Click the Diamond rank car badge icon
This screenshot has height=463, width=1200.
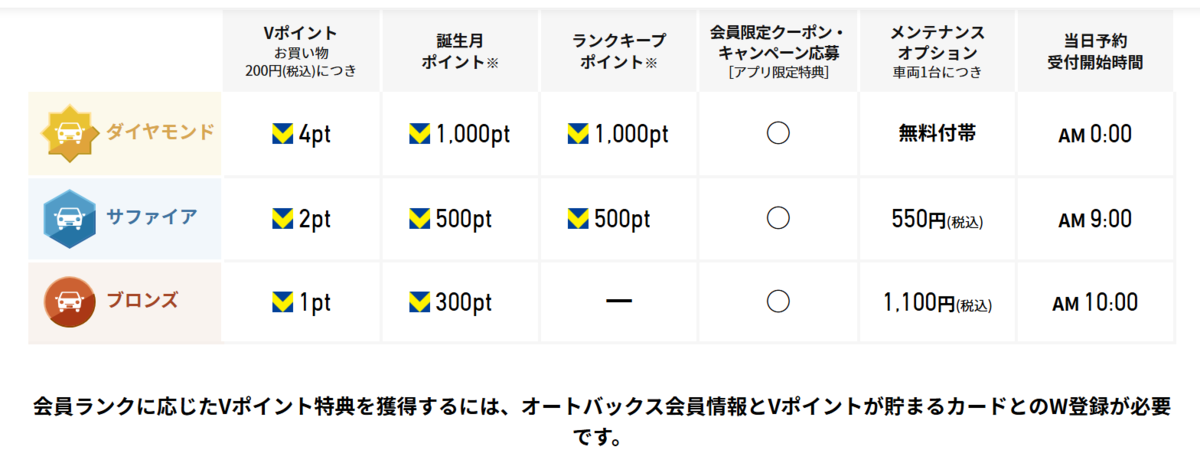point(69,135)
